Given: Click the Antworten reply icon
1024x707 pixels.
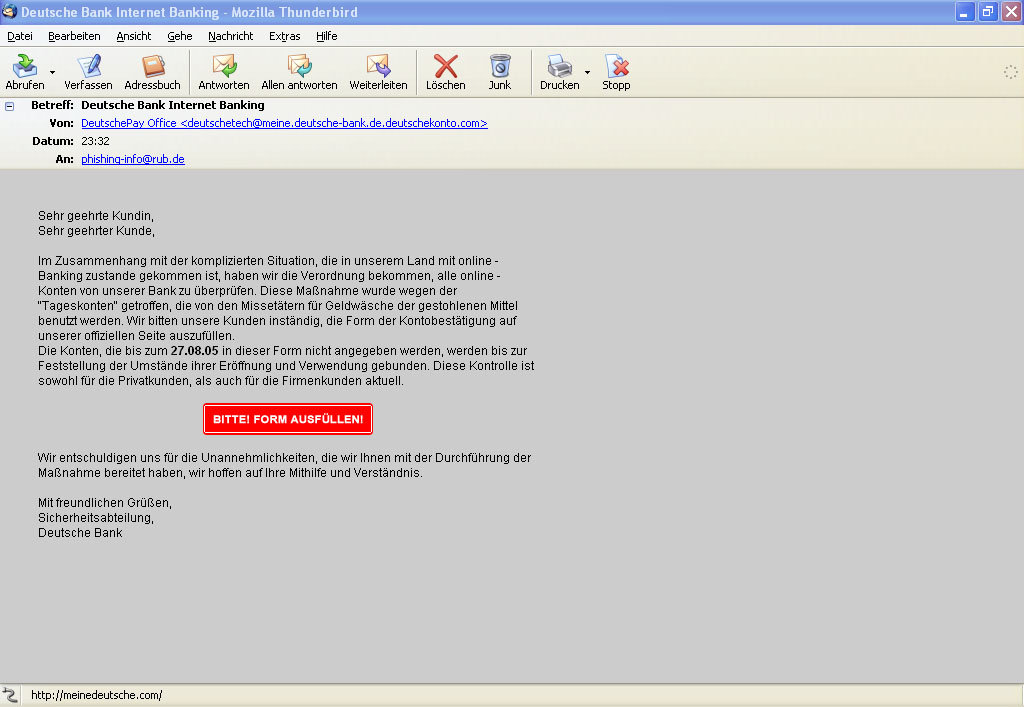Looking at the screenshot, I should [x=224, y=66].
